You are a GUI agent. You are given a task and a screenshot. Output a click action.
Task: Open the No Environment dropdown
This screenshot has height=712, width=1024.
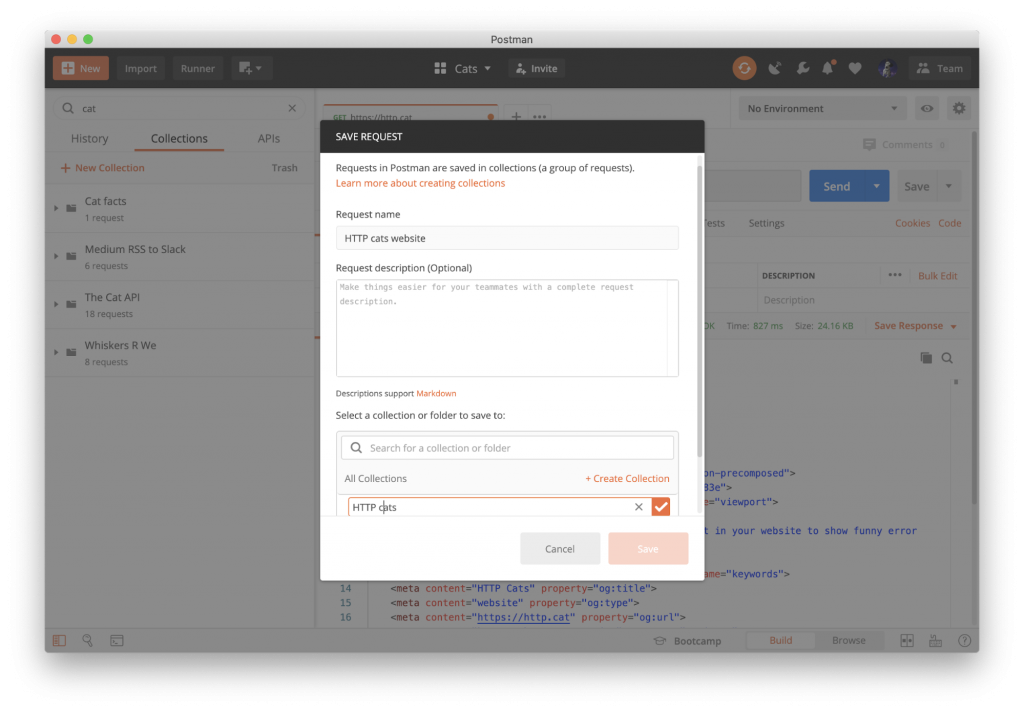[x=822, y=108]
